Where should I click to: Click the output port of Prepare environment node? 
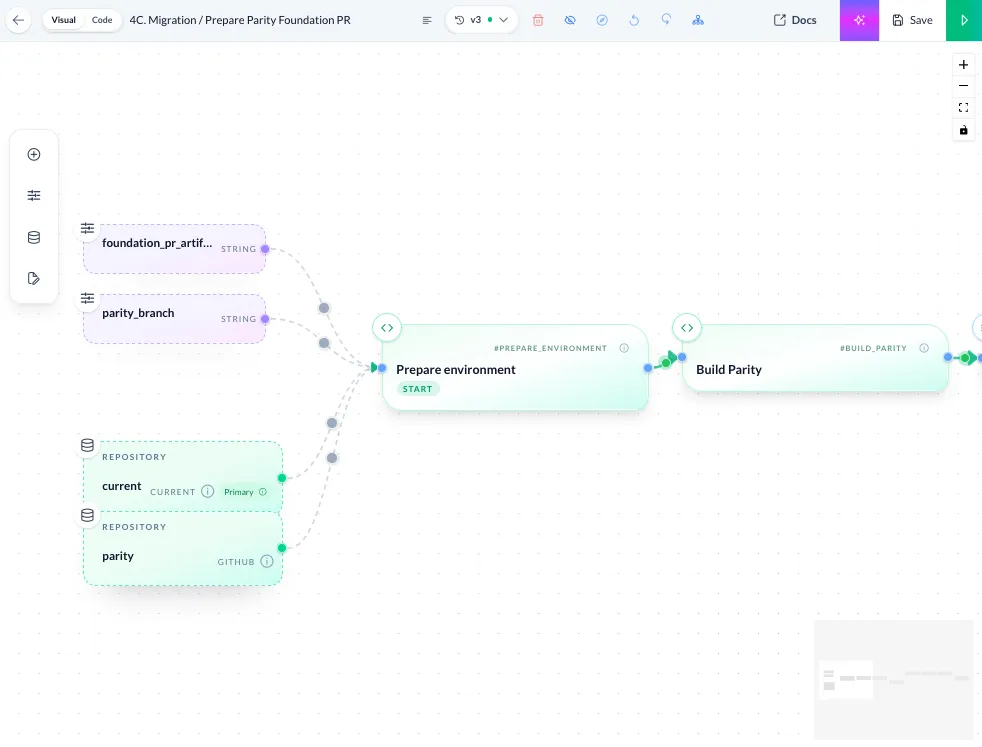648,368
